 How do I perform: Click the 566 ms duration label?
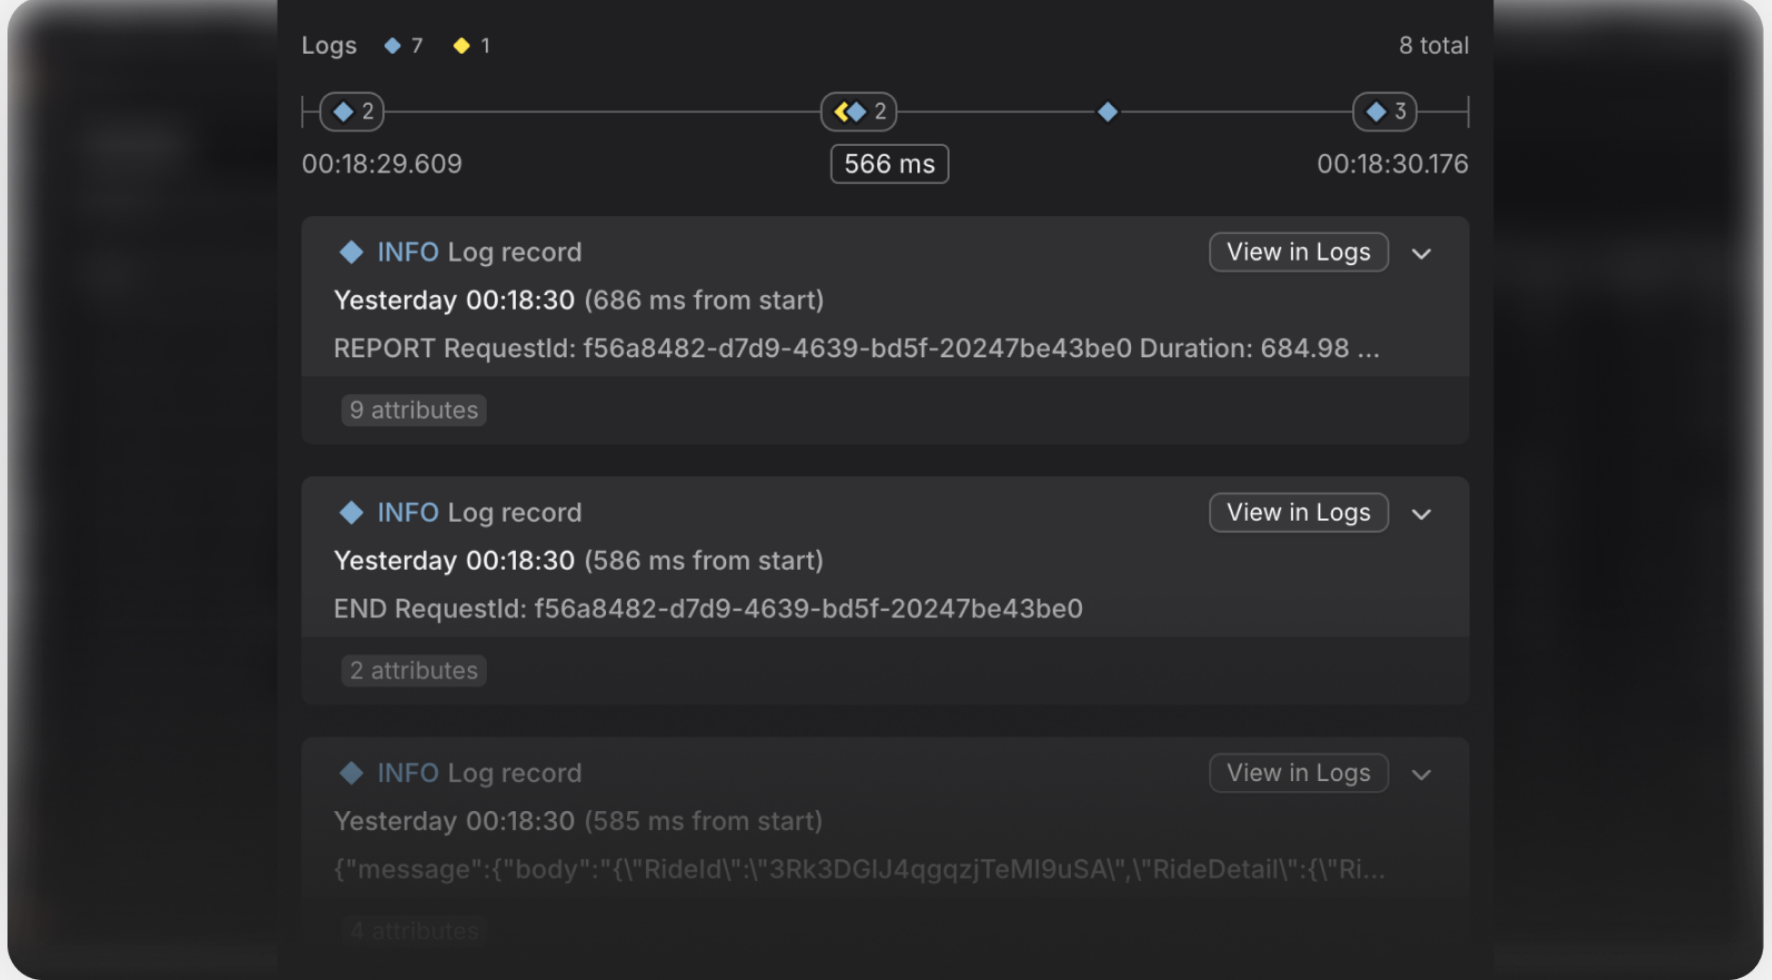coord(890,164)
